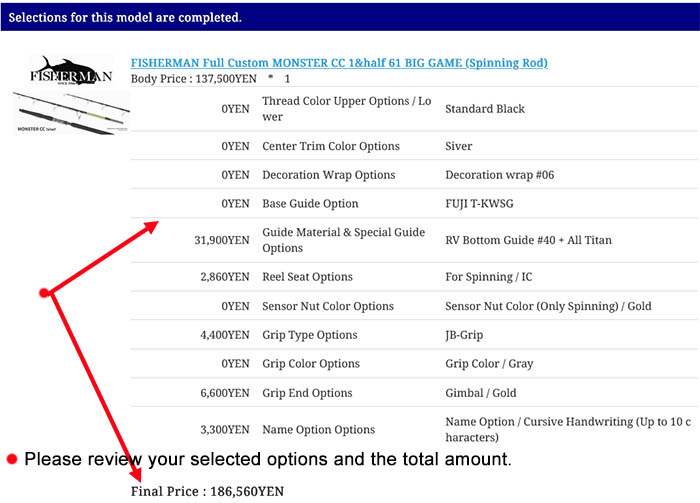Click the '6,600YEN' price

coord(225,393)
